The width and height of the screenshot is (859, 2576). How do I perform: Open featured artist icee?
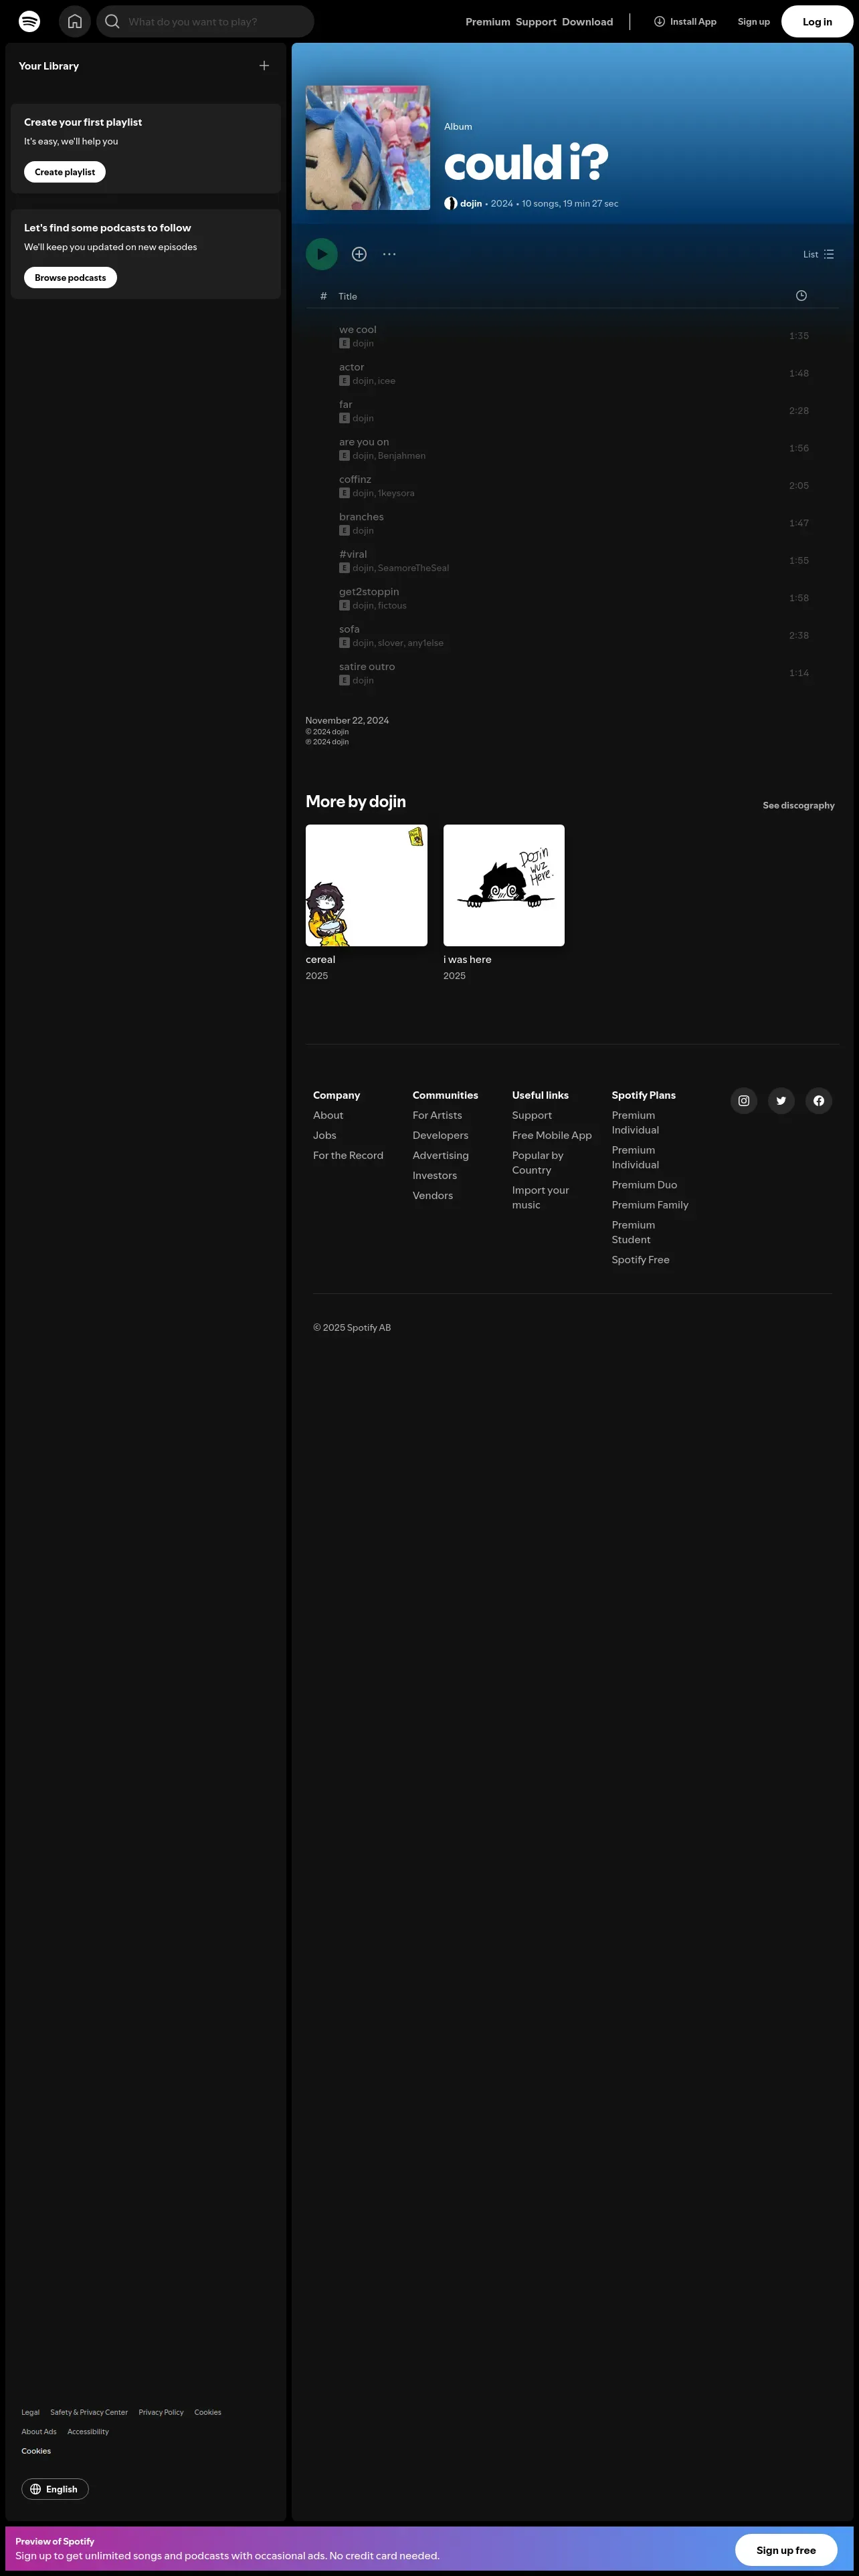(x=386, y=381)
